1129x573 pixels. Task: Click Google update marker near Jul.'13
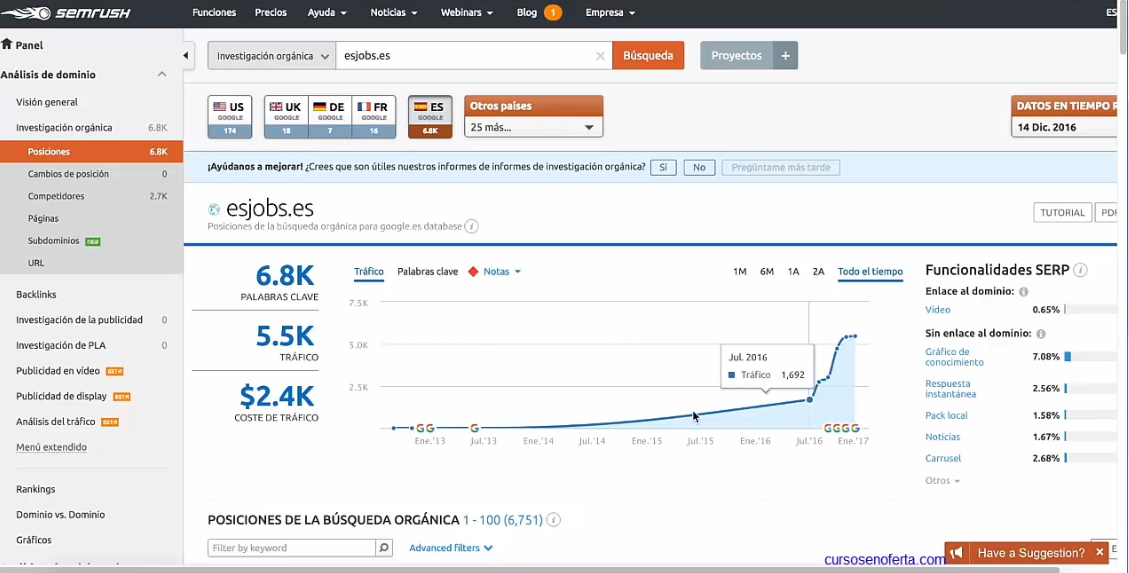tap(474, 428)
